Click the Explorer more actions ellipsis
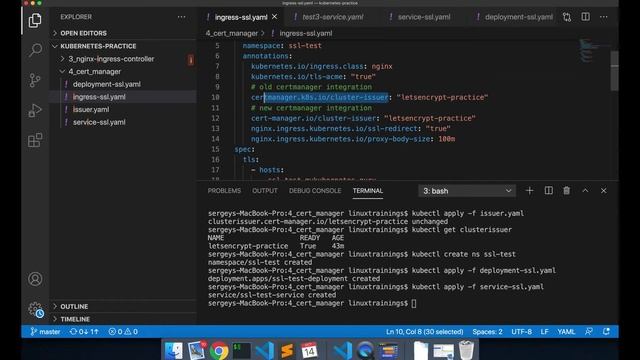640x360 pixels. tap(182, 17)
